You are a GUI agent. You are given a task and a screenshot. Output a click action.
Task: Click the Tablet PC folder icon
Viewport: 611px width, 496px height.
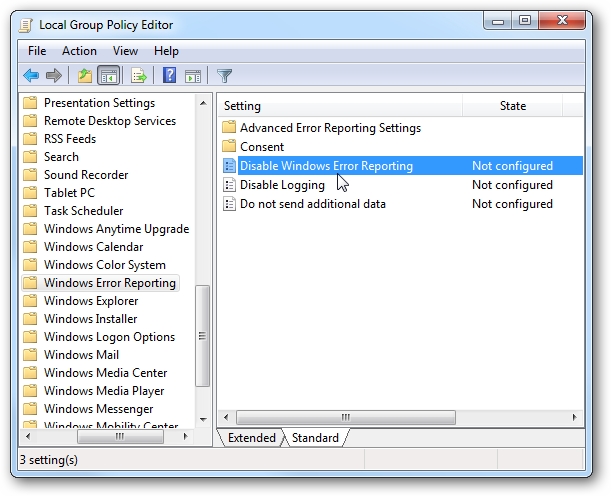coord(30,192)
